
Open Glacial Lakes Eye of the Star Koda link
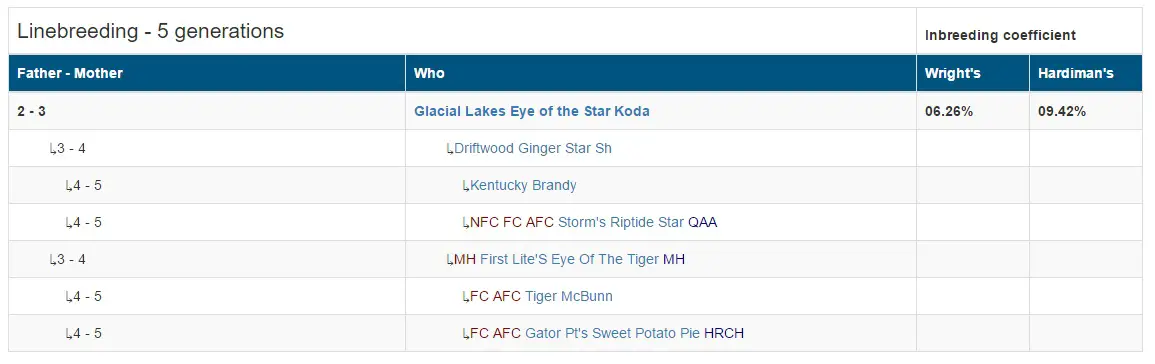tap(532, 112)
